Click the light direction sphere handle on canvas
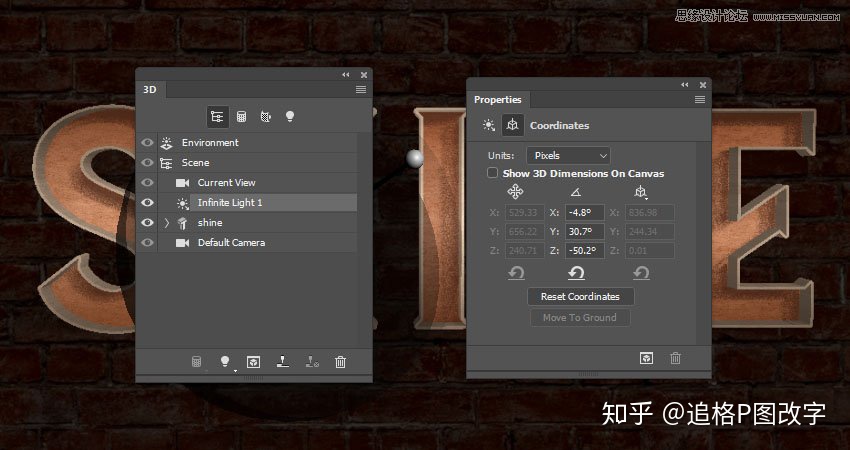Viewport: 850px width, 450px height. click(x=415, y=158)
